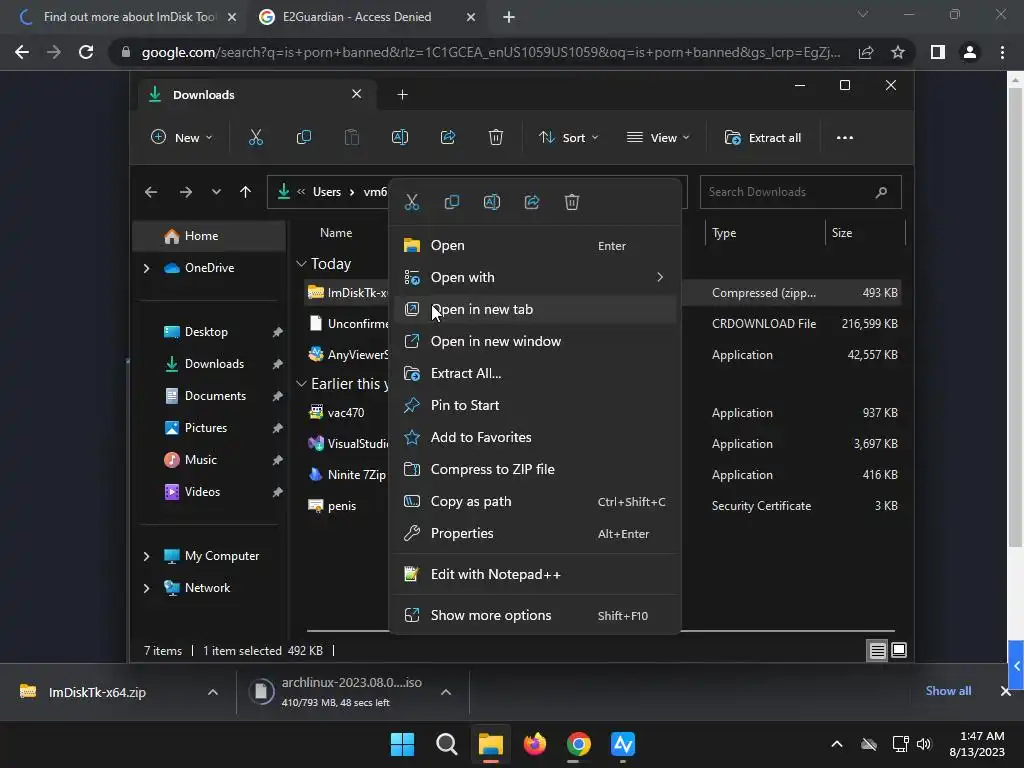The image size is (1024, 768).
Task: Click the Rename icon in the context menu
Action: [x=492, y=202]
